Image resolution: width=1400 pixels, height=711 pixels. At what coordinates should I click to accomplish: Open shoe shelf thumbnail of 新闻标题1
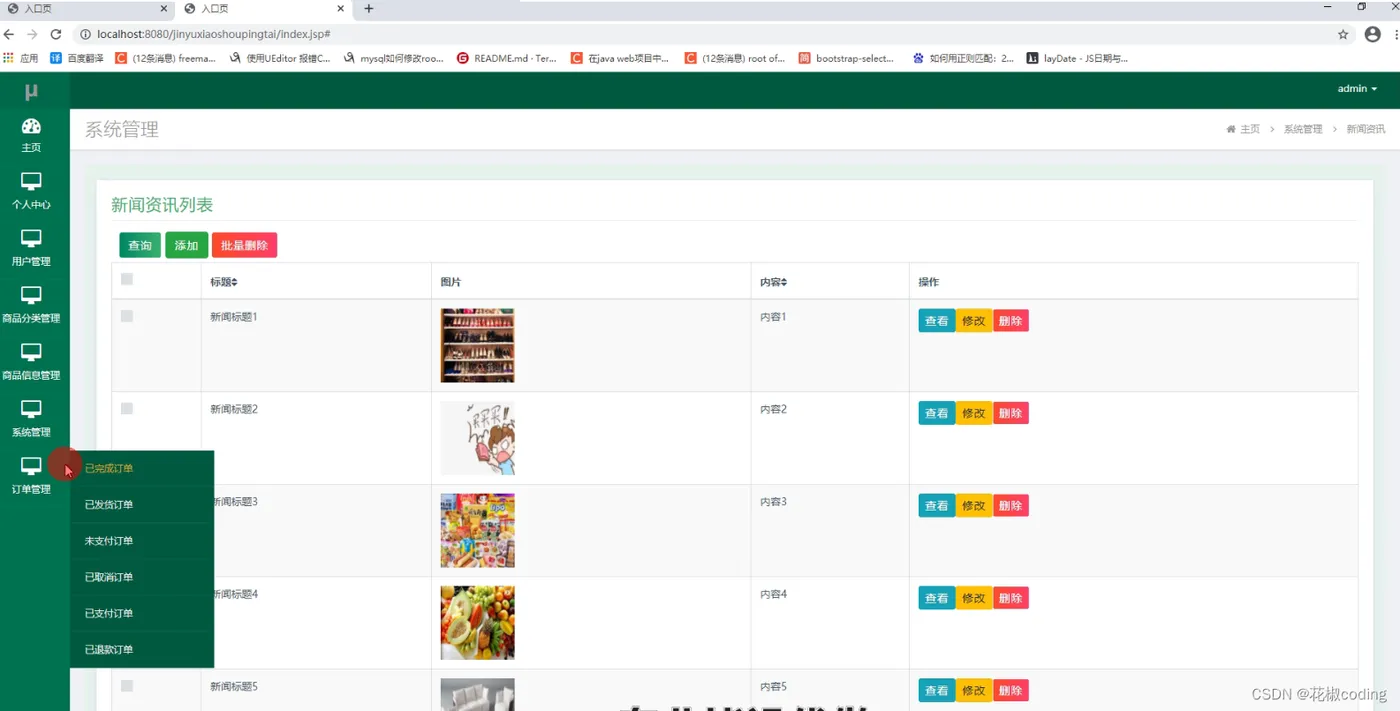pyautogui.click(x=477, y=345)
